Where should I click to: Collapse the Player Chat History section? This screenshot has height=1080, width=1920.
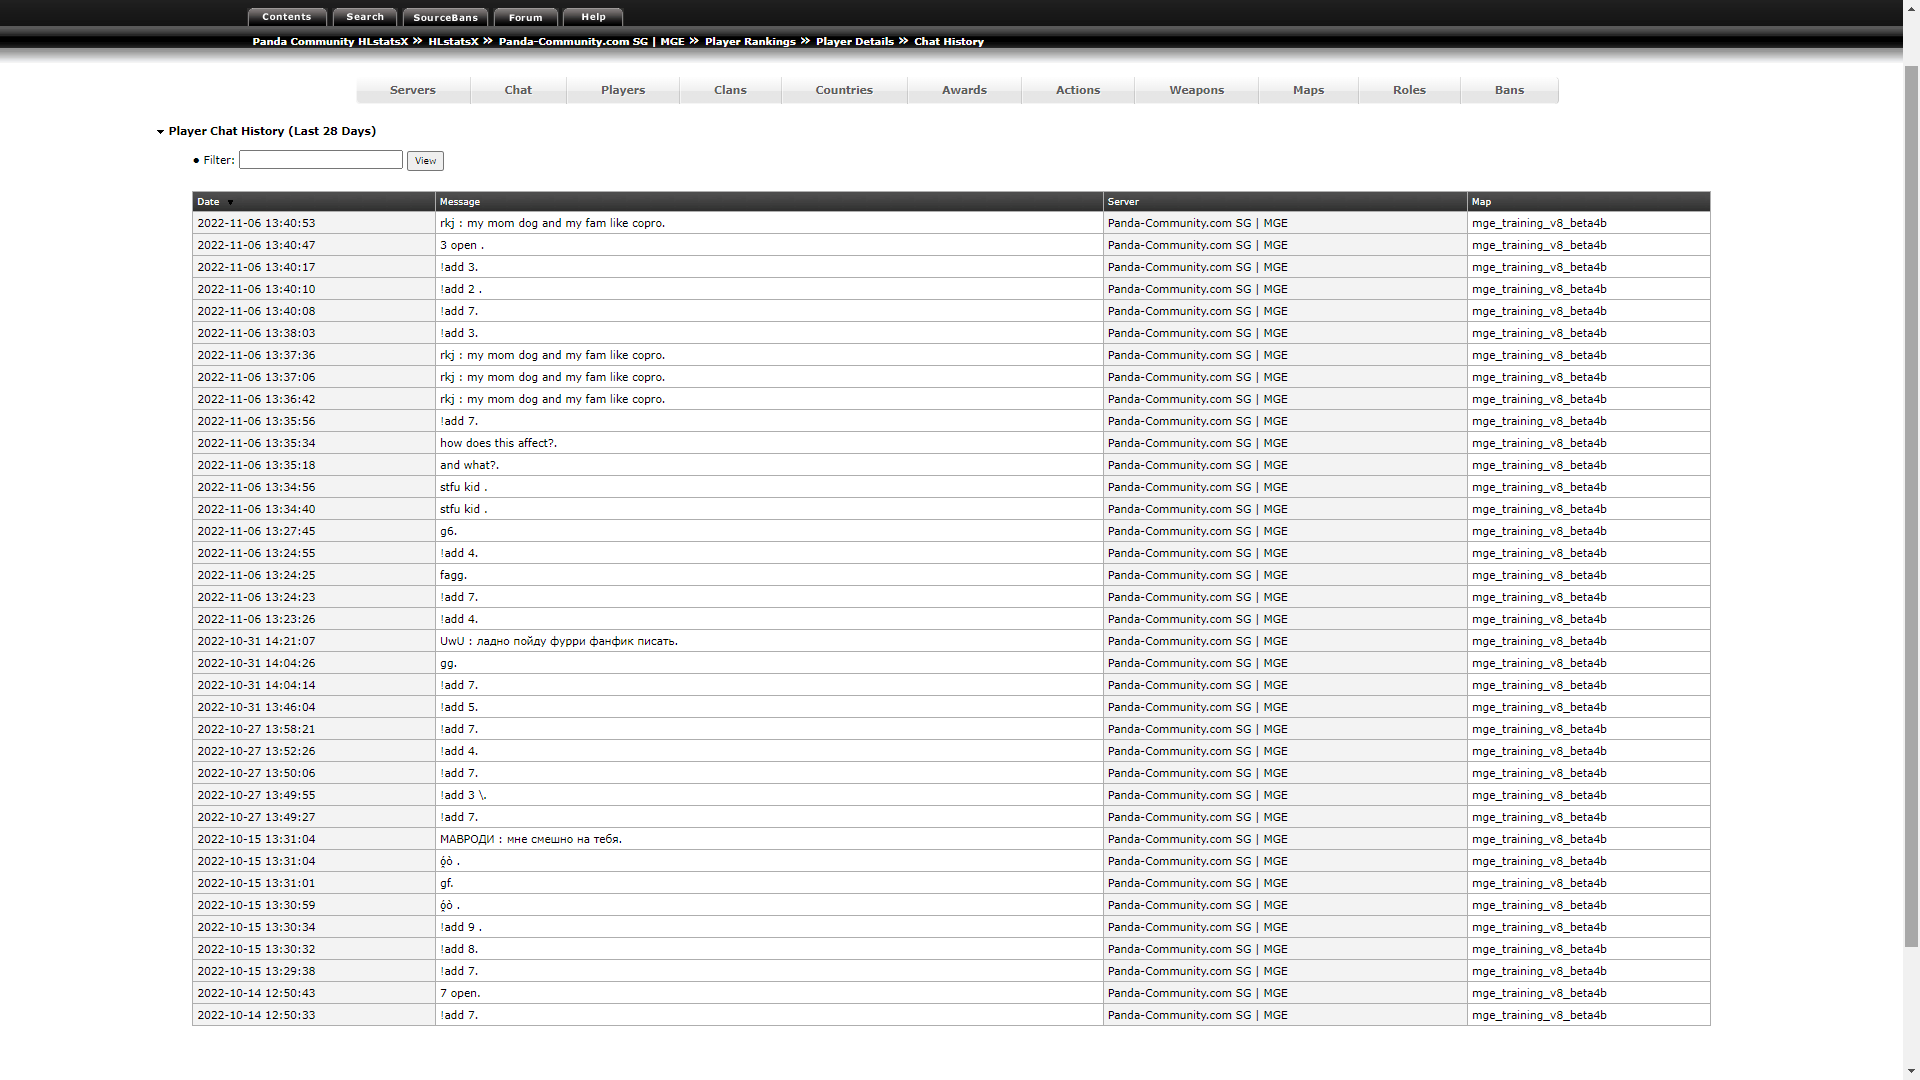[x=160, y=131]
